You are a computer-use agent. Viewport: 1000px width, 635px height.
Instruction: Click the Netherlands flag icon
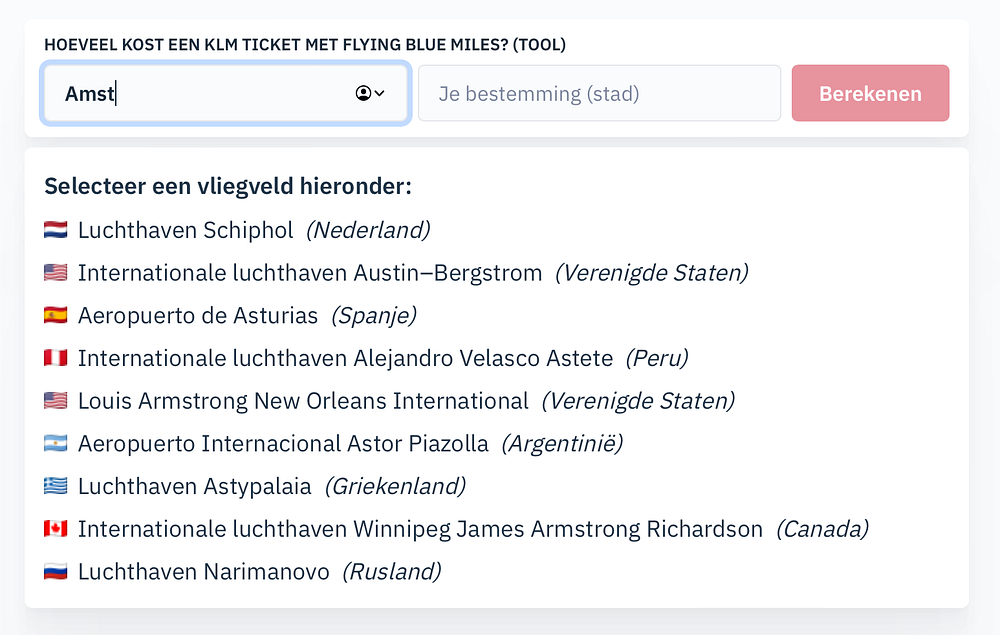pos(55,230)
